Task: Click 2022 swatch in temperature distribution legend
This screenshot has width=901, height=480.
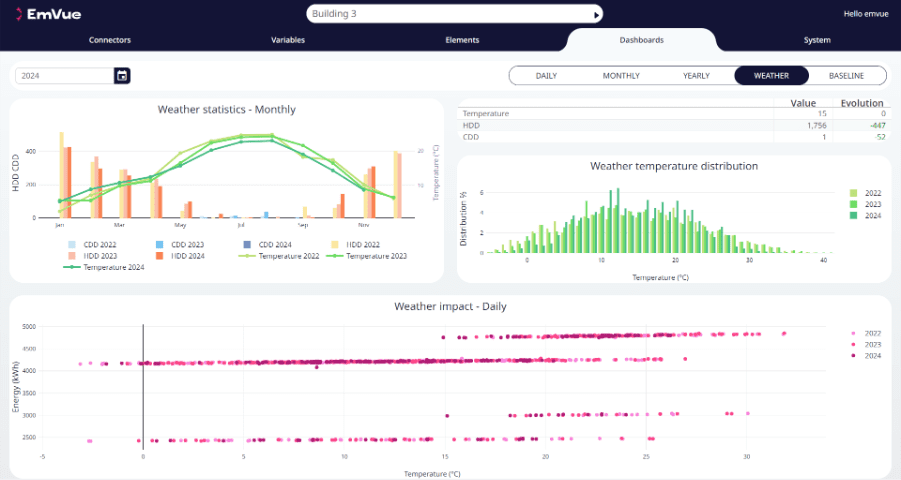Action: 853,192
